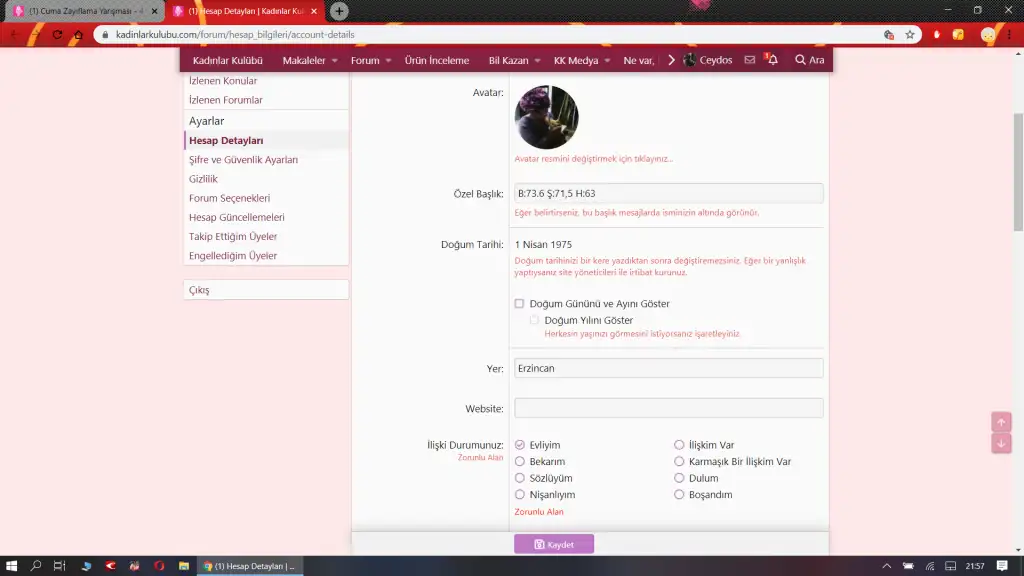Open Windows Start menu

pos(12,566)
